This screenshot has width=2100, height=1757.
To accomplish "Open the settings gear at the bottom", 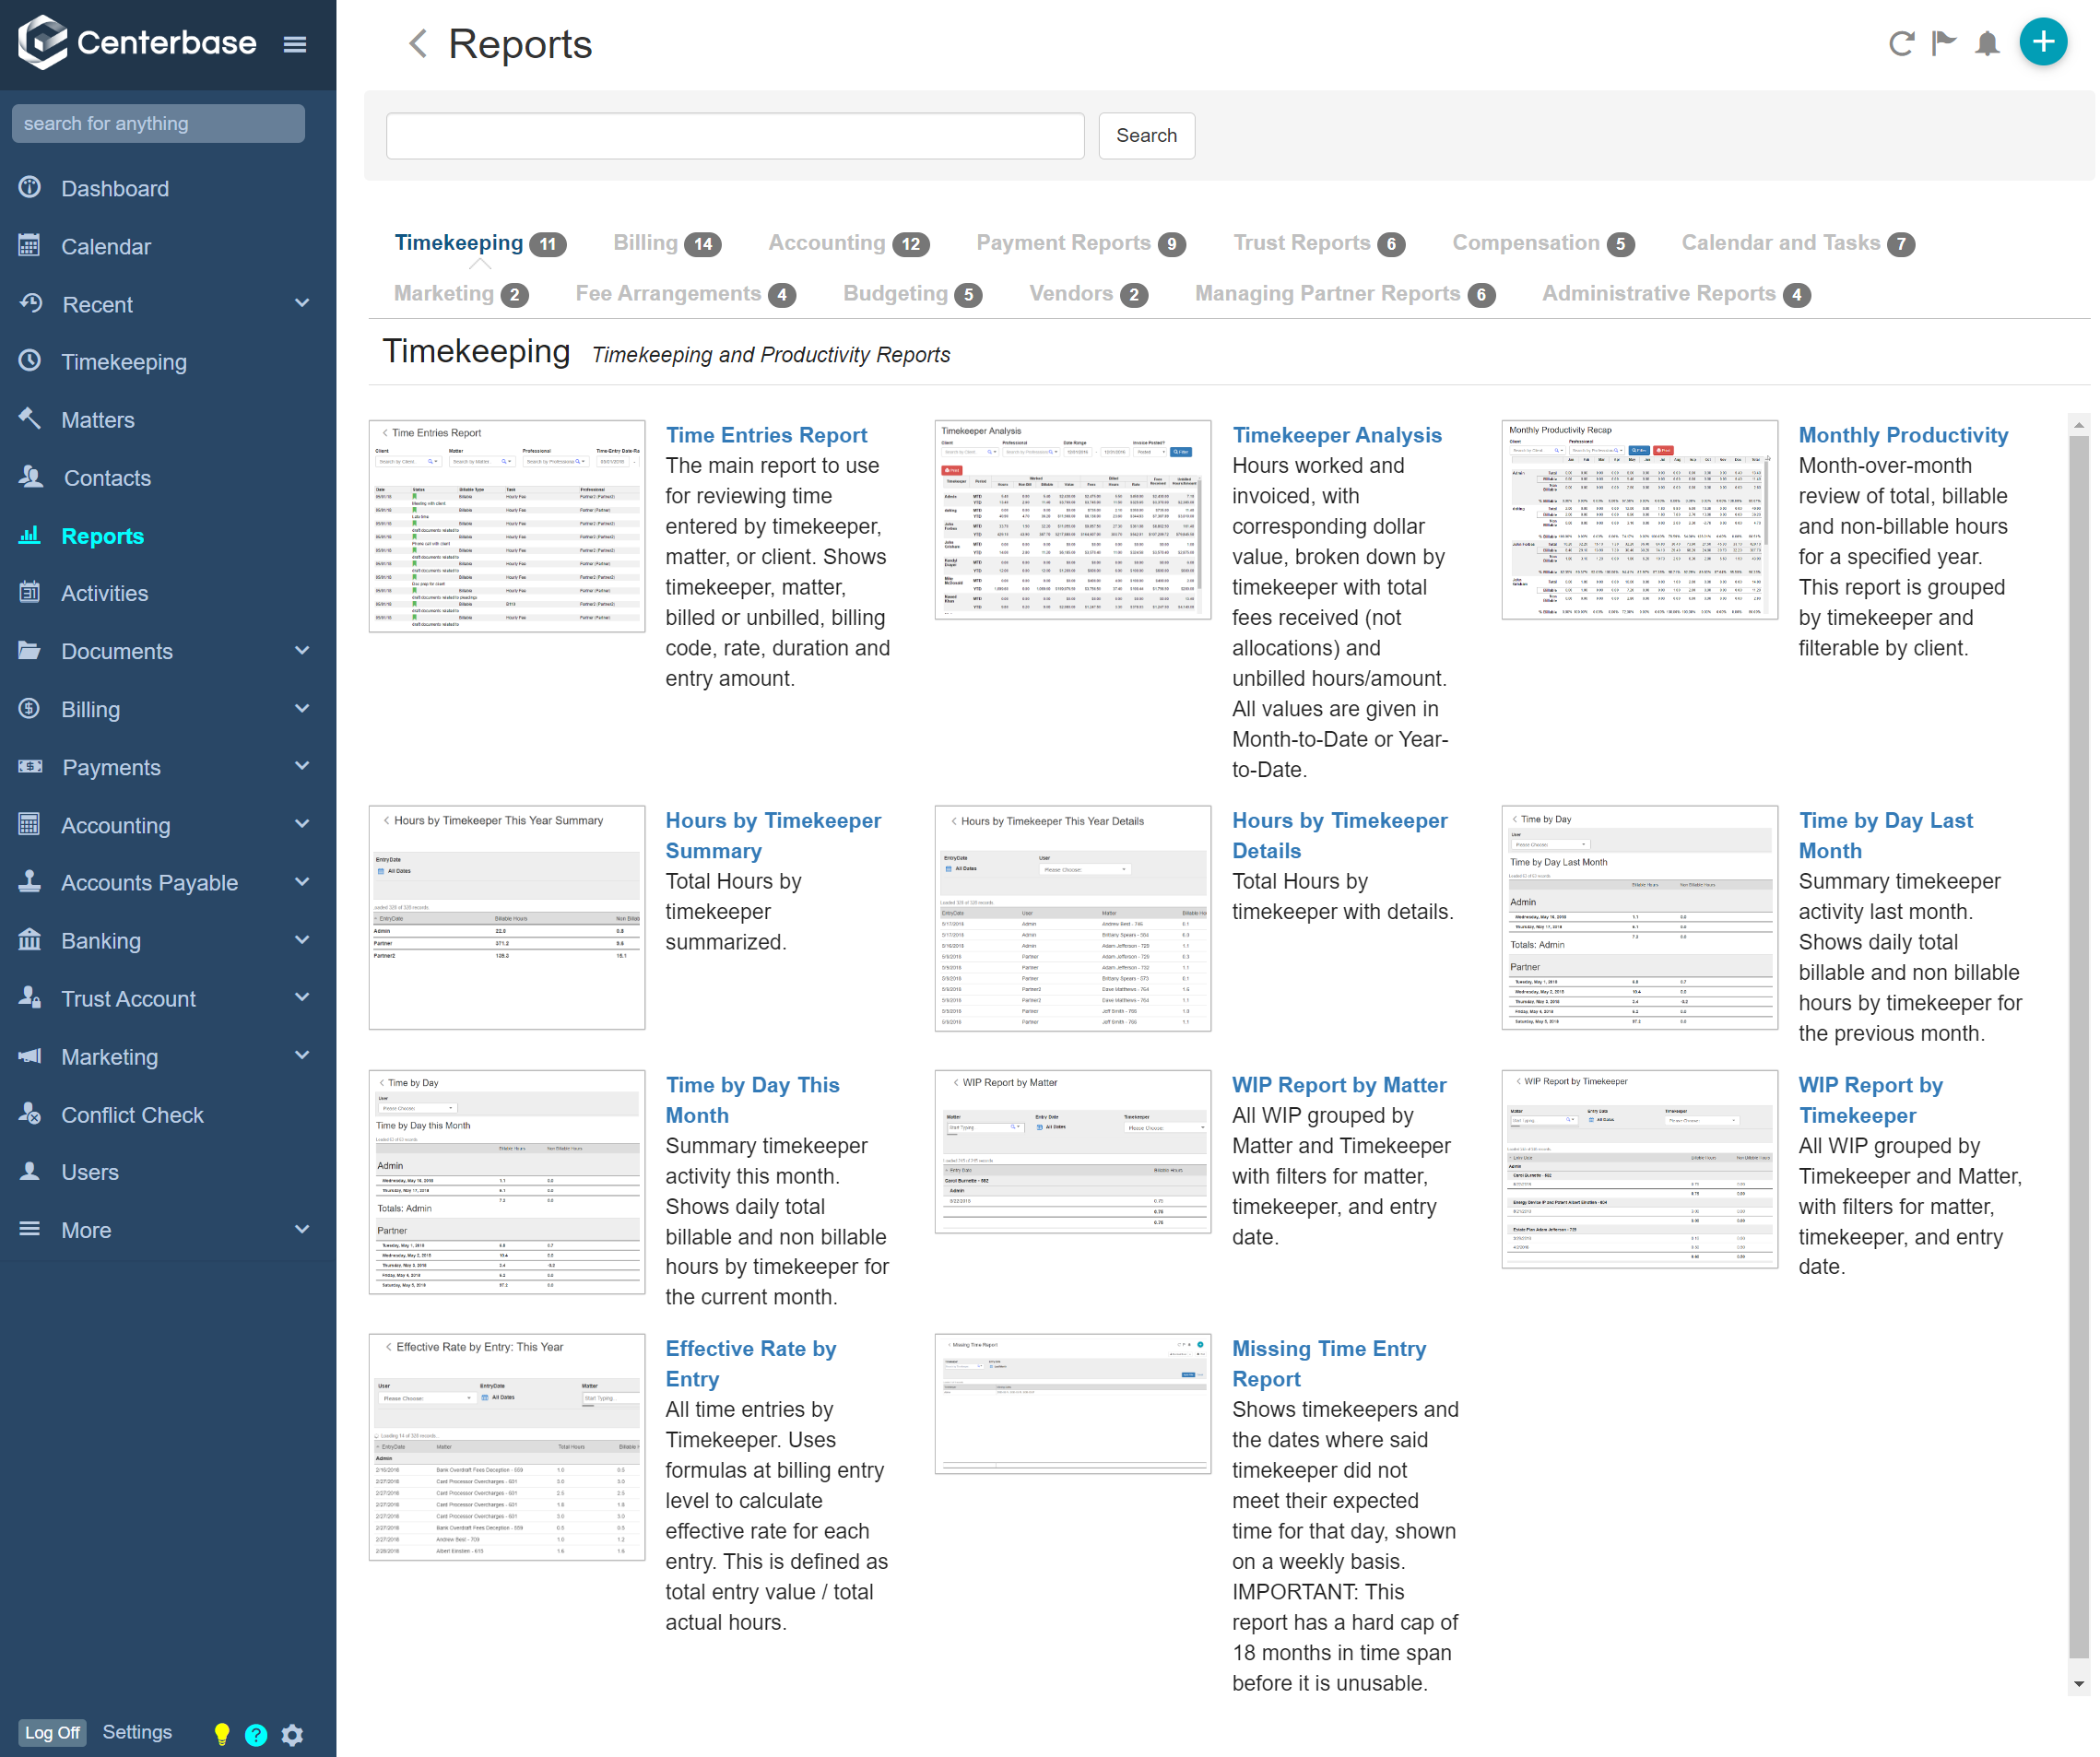I will tap(292, 1733).
